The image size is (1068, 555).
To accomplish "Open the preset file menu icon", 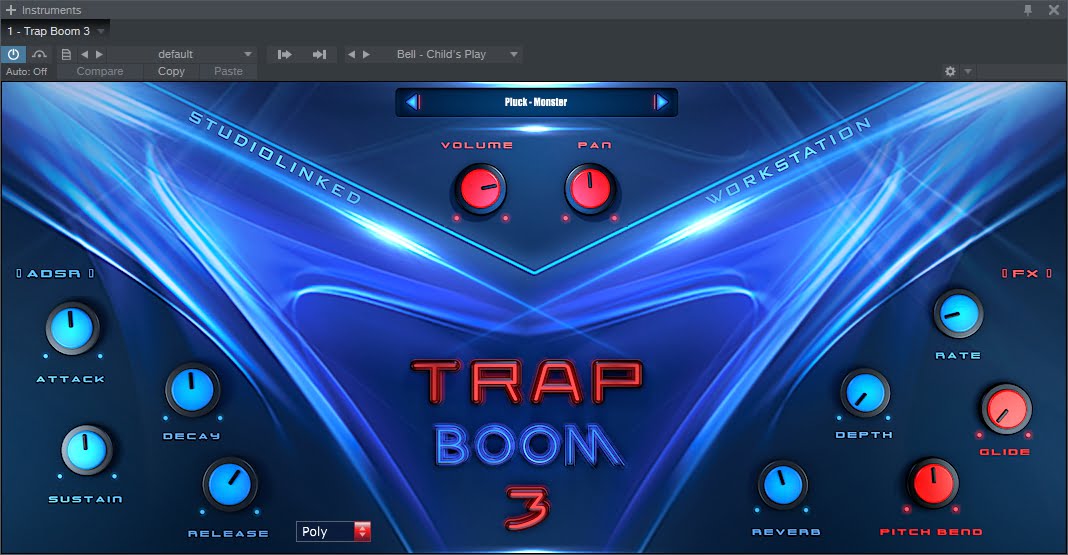I will (x=66, y=54).
